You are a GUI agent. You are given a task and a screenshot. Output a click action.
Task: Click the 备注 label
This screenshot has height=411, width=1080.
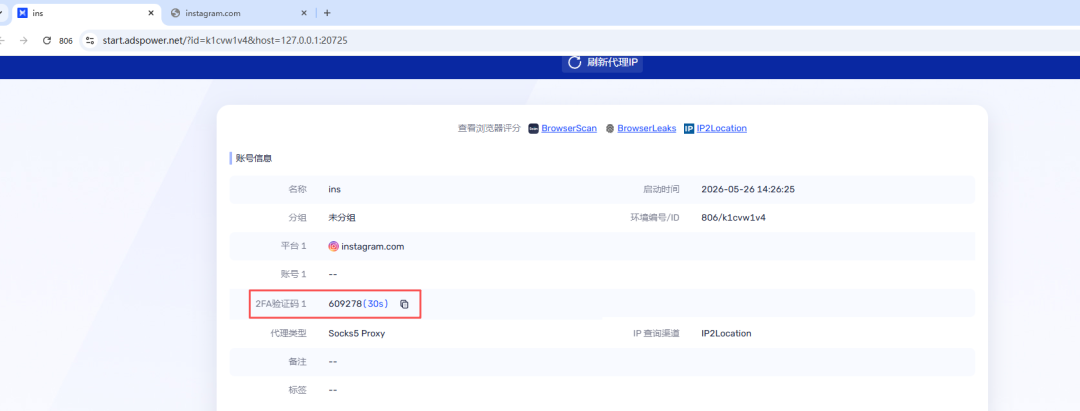click(x=298, y=361)
